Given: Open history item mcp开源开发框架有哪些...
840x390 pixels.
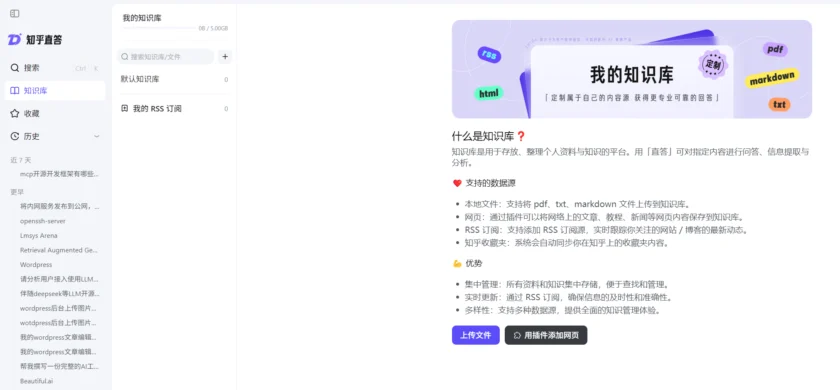Looking at the screenshot, I should pos(59,174).
